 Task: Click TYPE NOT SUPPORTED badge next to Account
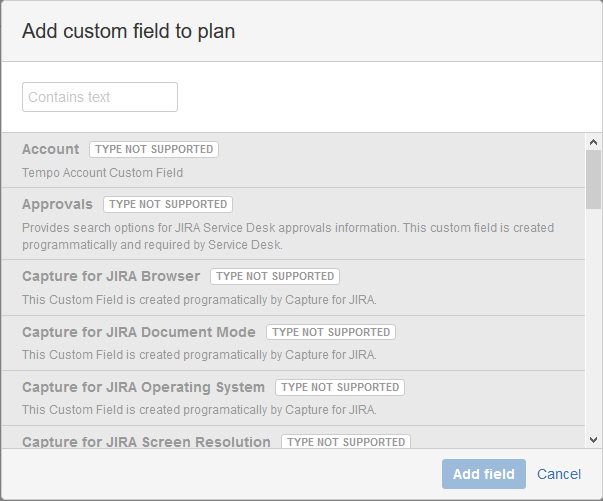click(154, 149)
